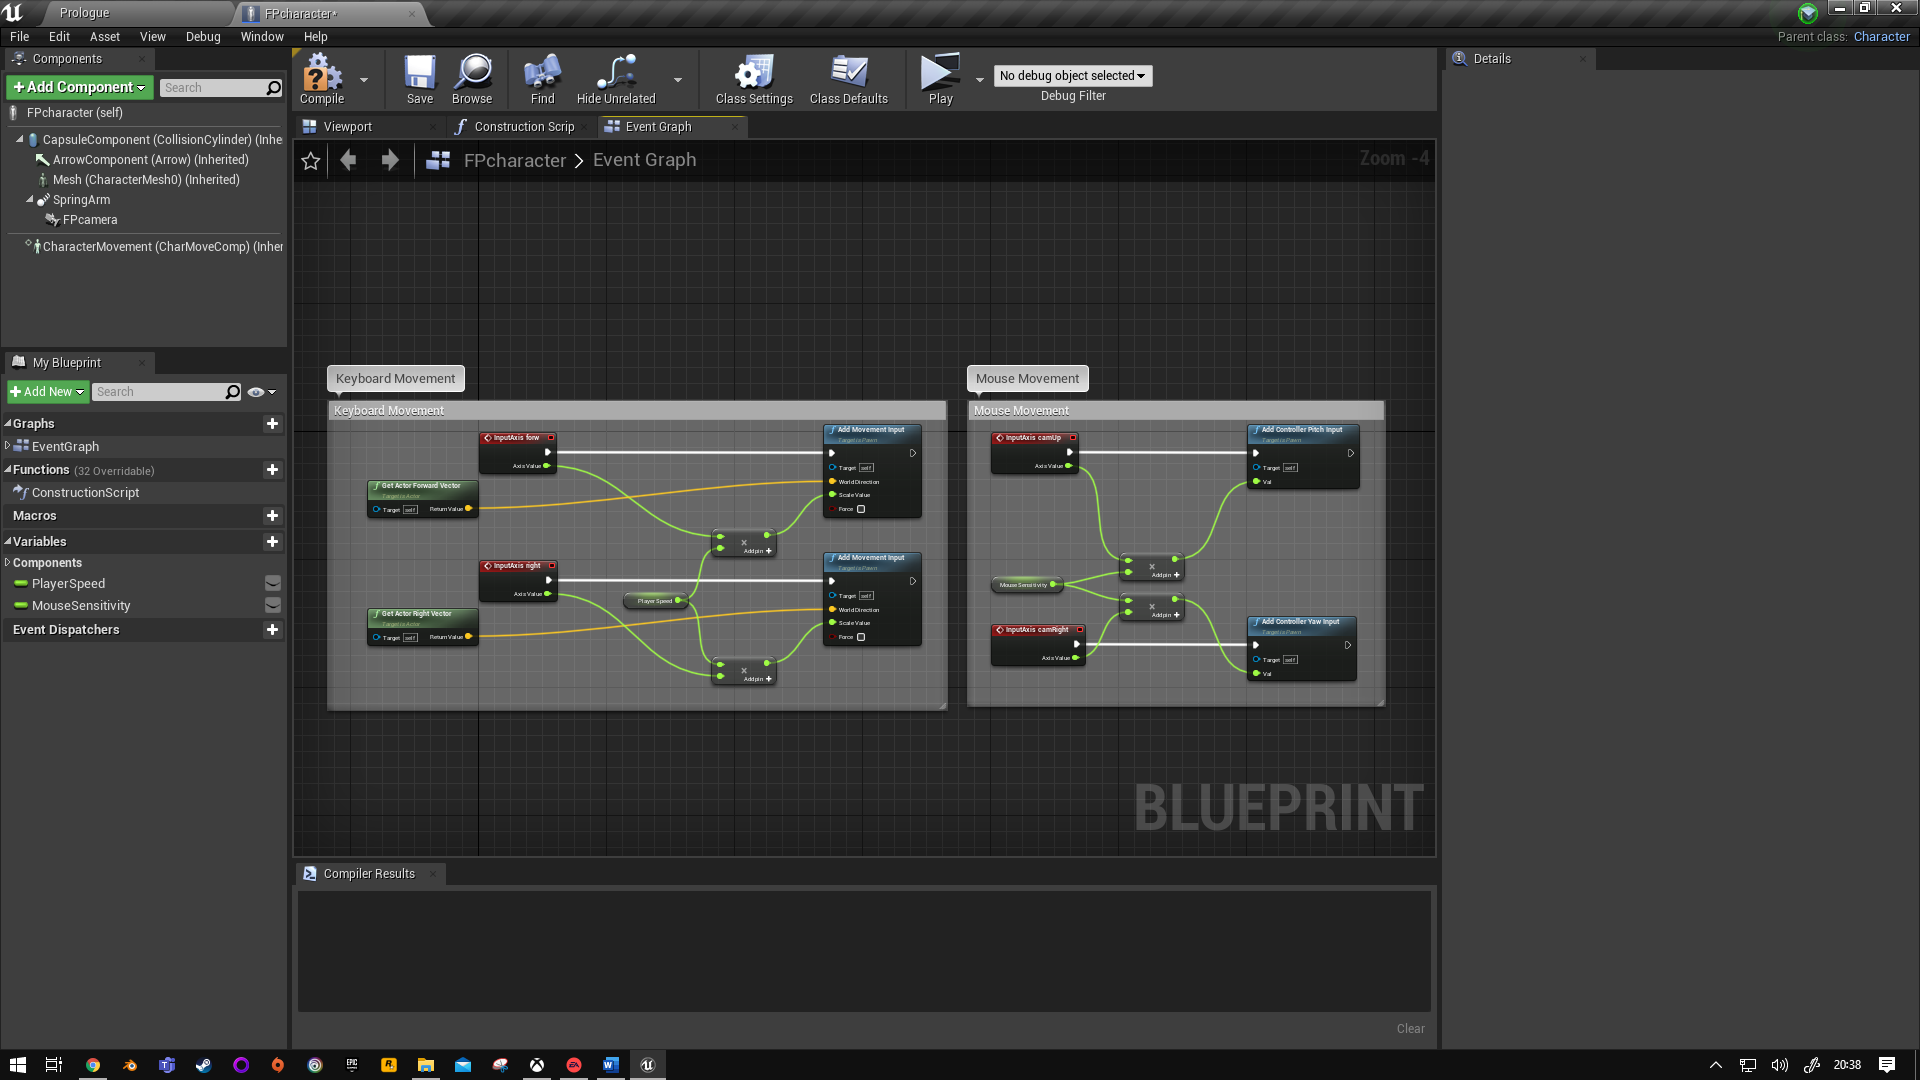Click the My Blueprint search field
This screenshot has width=1920, height=1080.
(158, 392)
